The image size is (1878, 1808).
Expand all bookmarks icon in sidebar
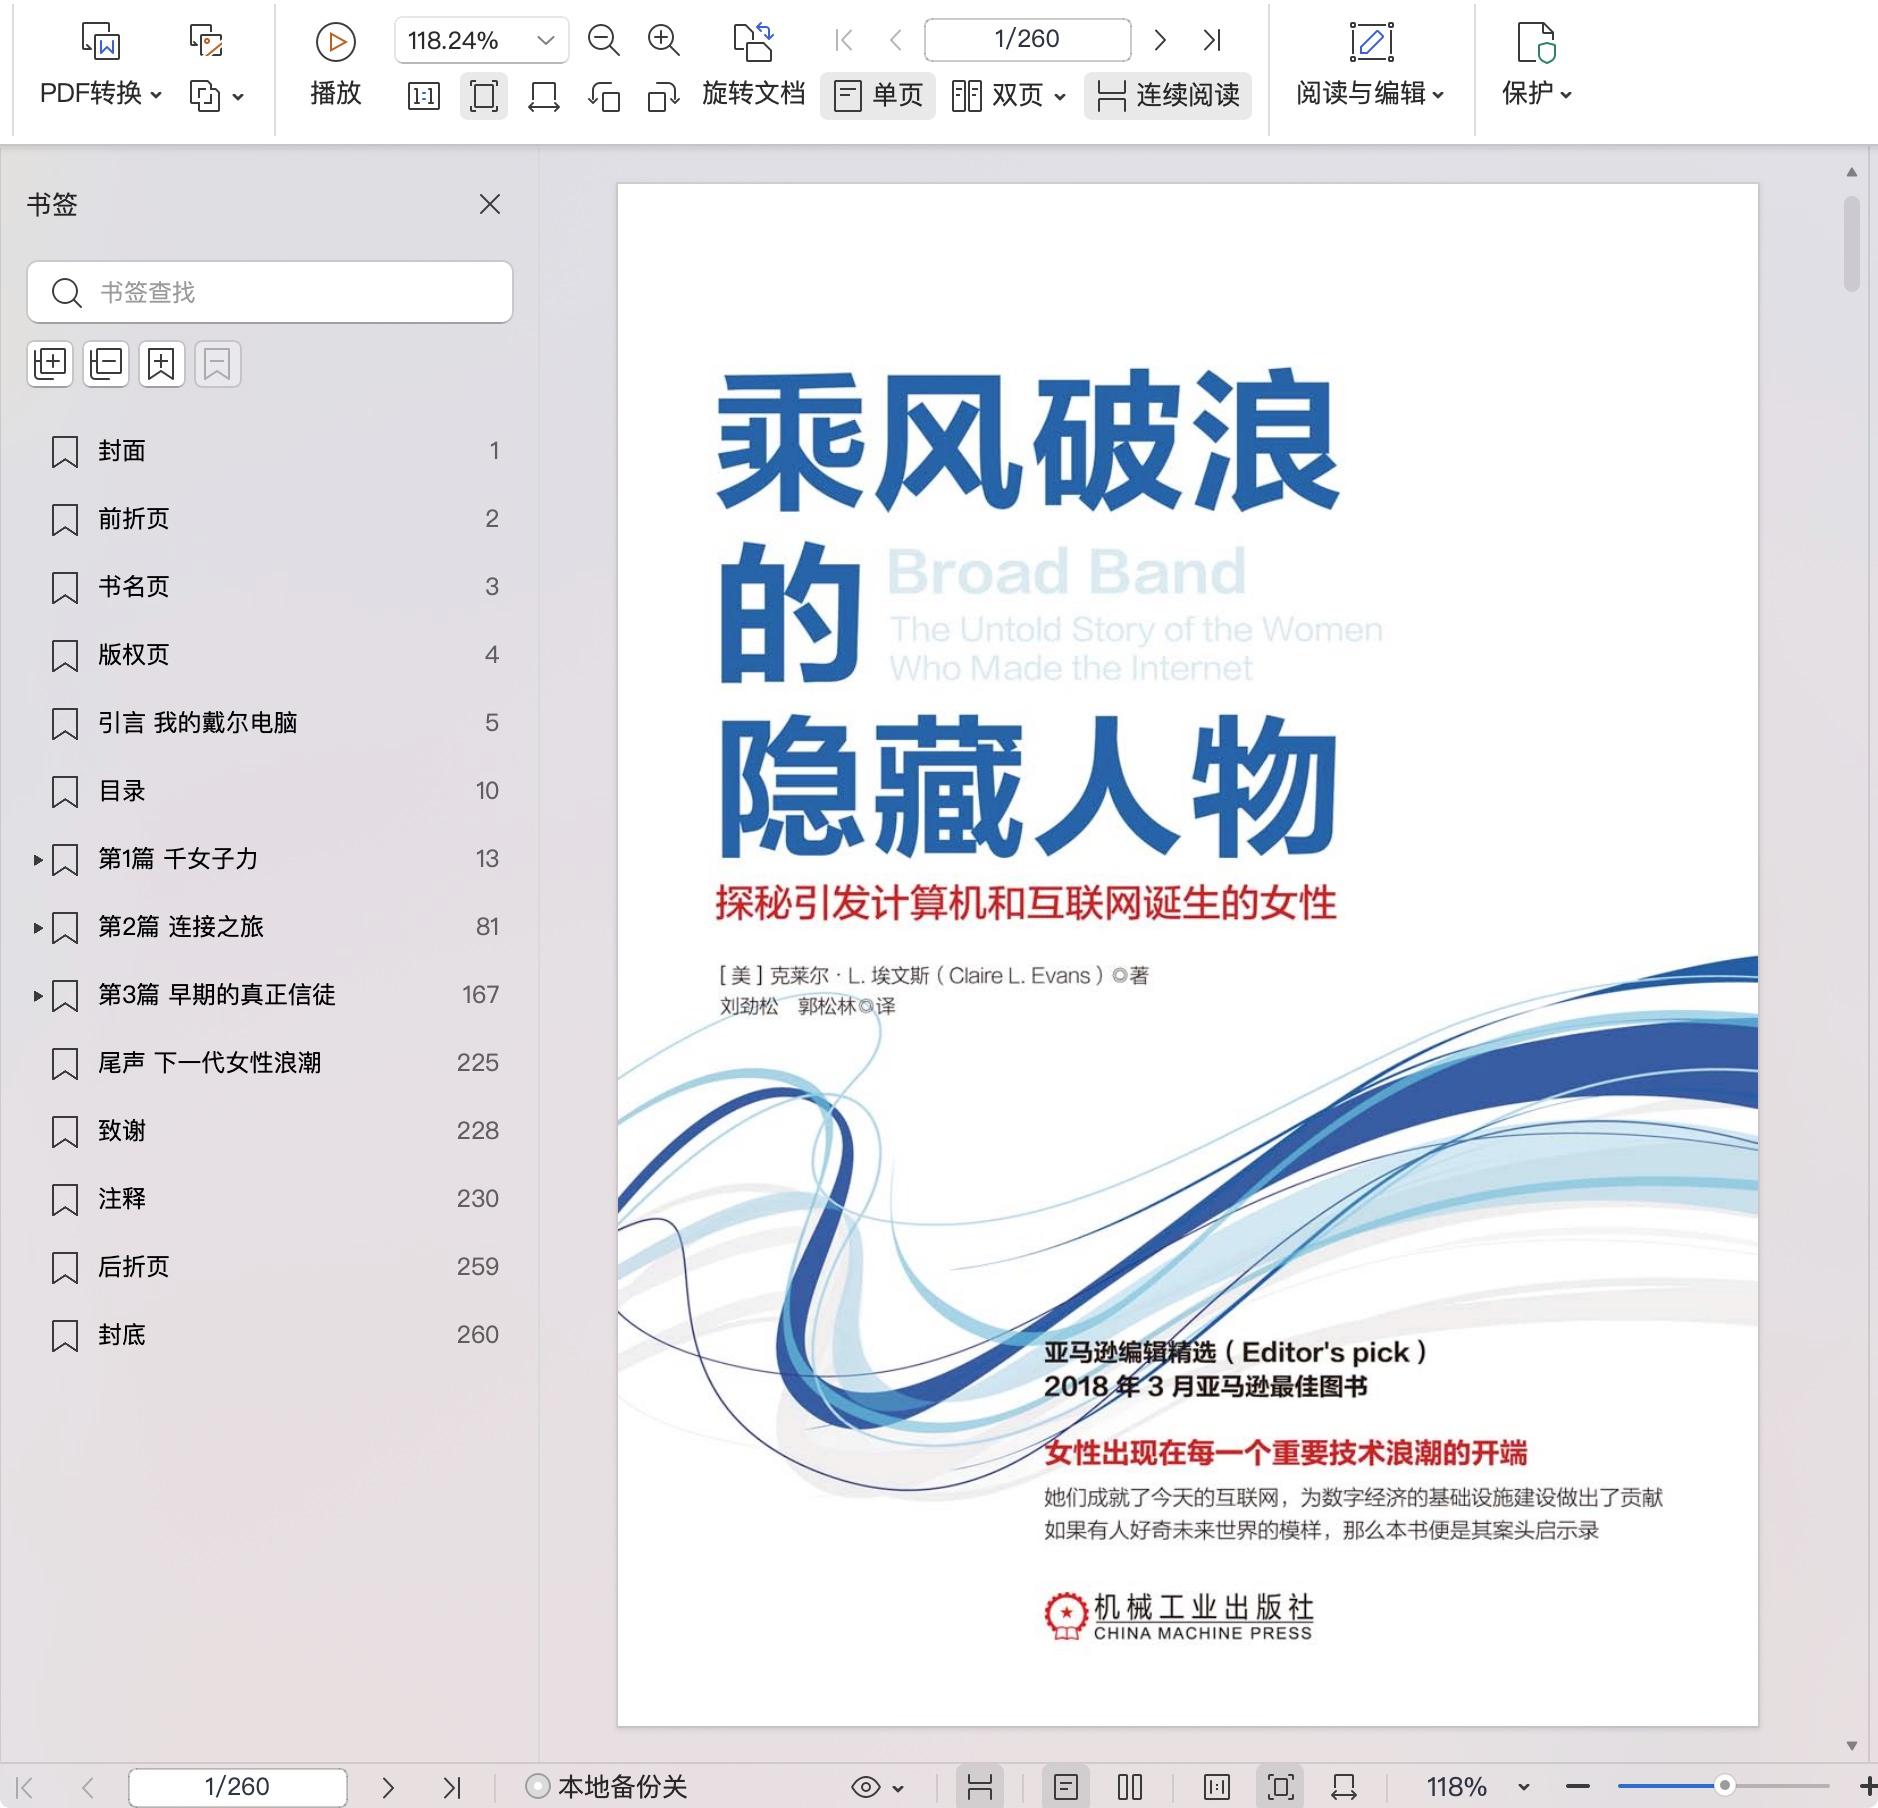coord(50,364)
